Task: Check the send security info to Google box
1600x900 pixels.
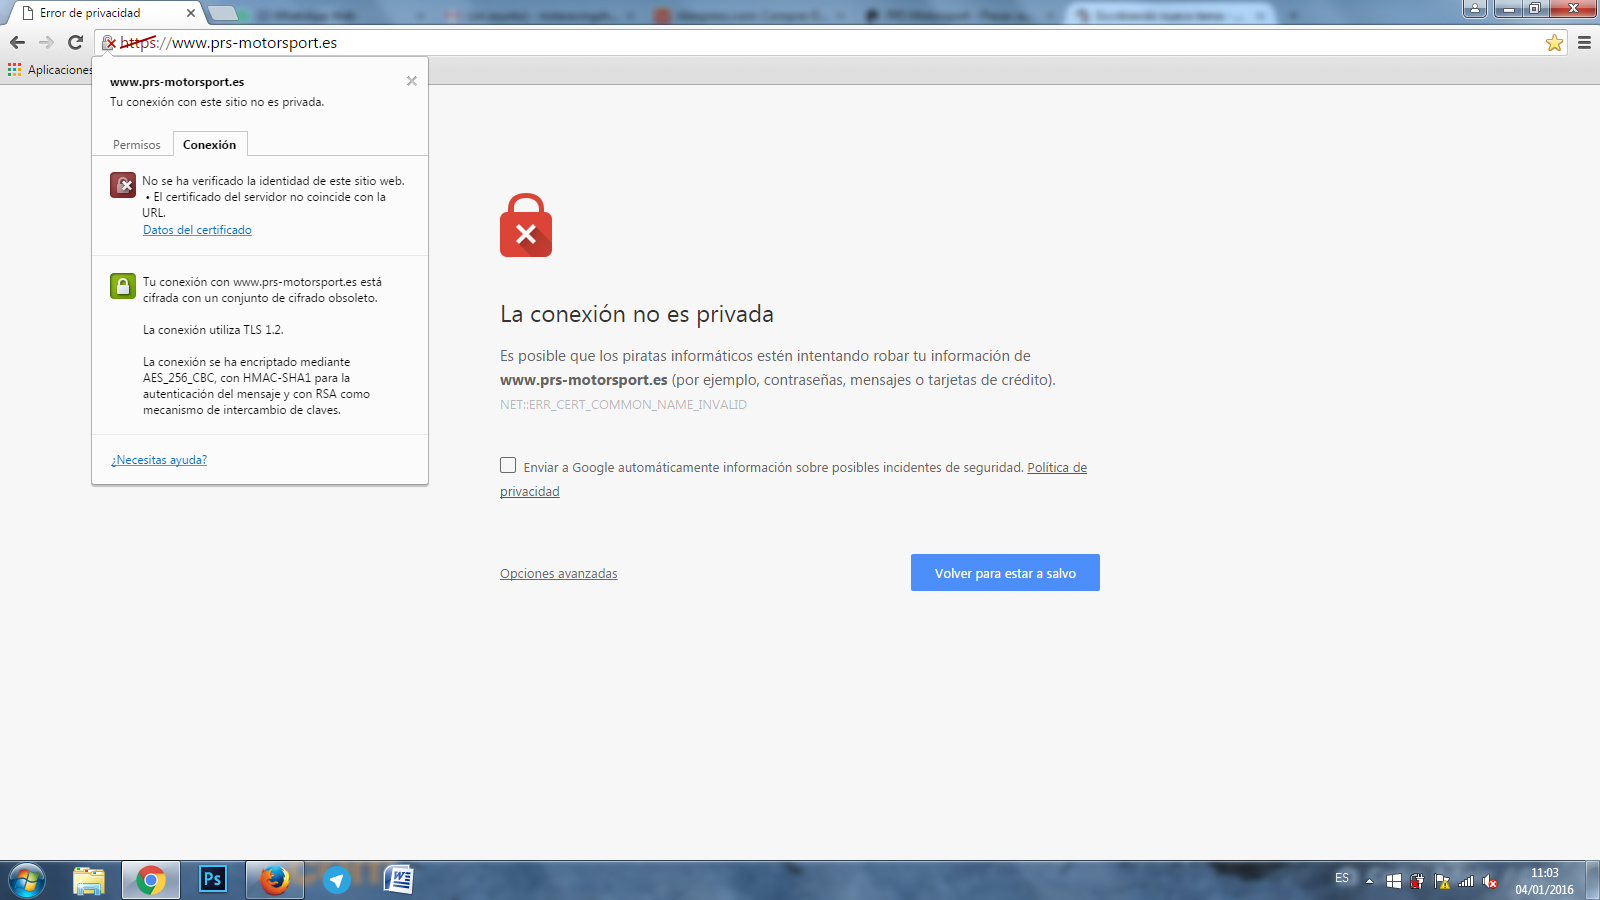Action: [508, 465]
